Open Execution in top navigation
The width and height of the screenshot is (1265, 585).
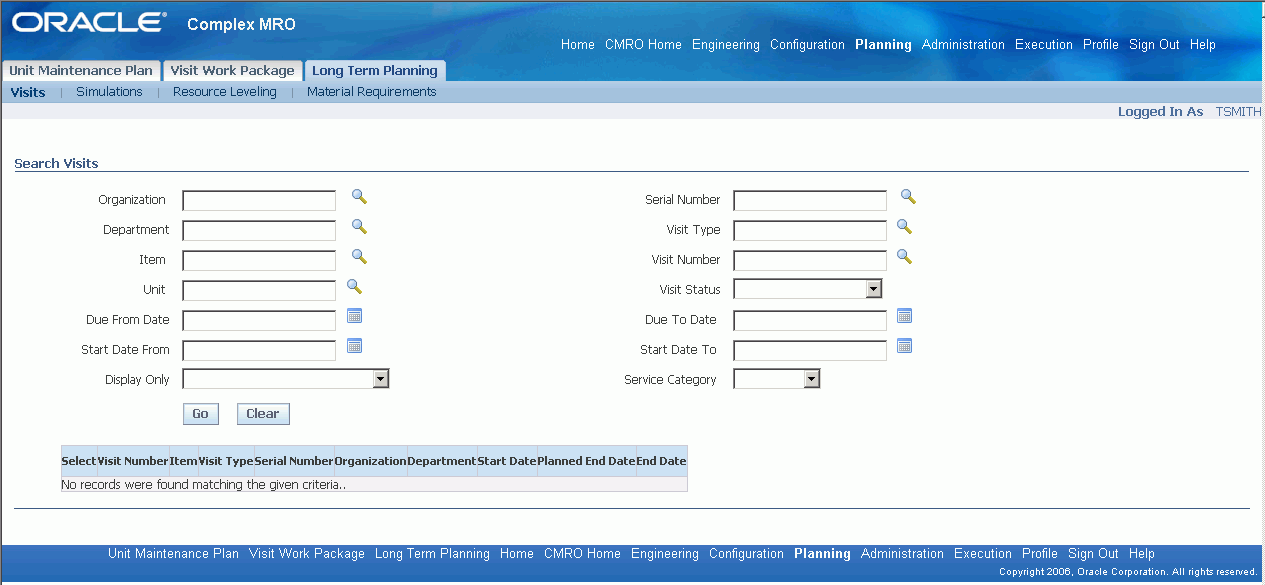tap(1044, 45)
